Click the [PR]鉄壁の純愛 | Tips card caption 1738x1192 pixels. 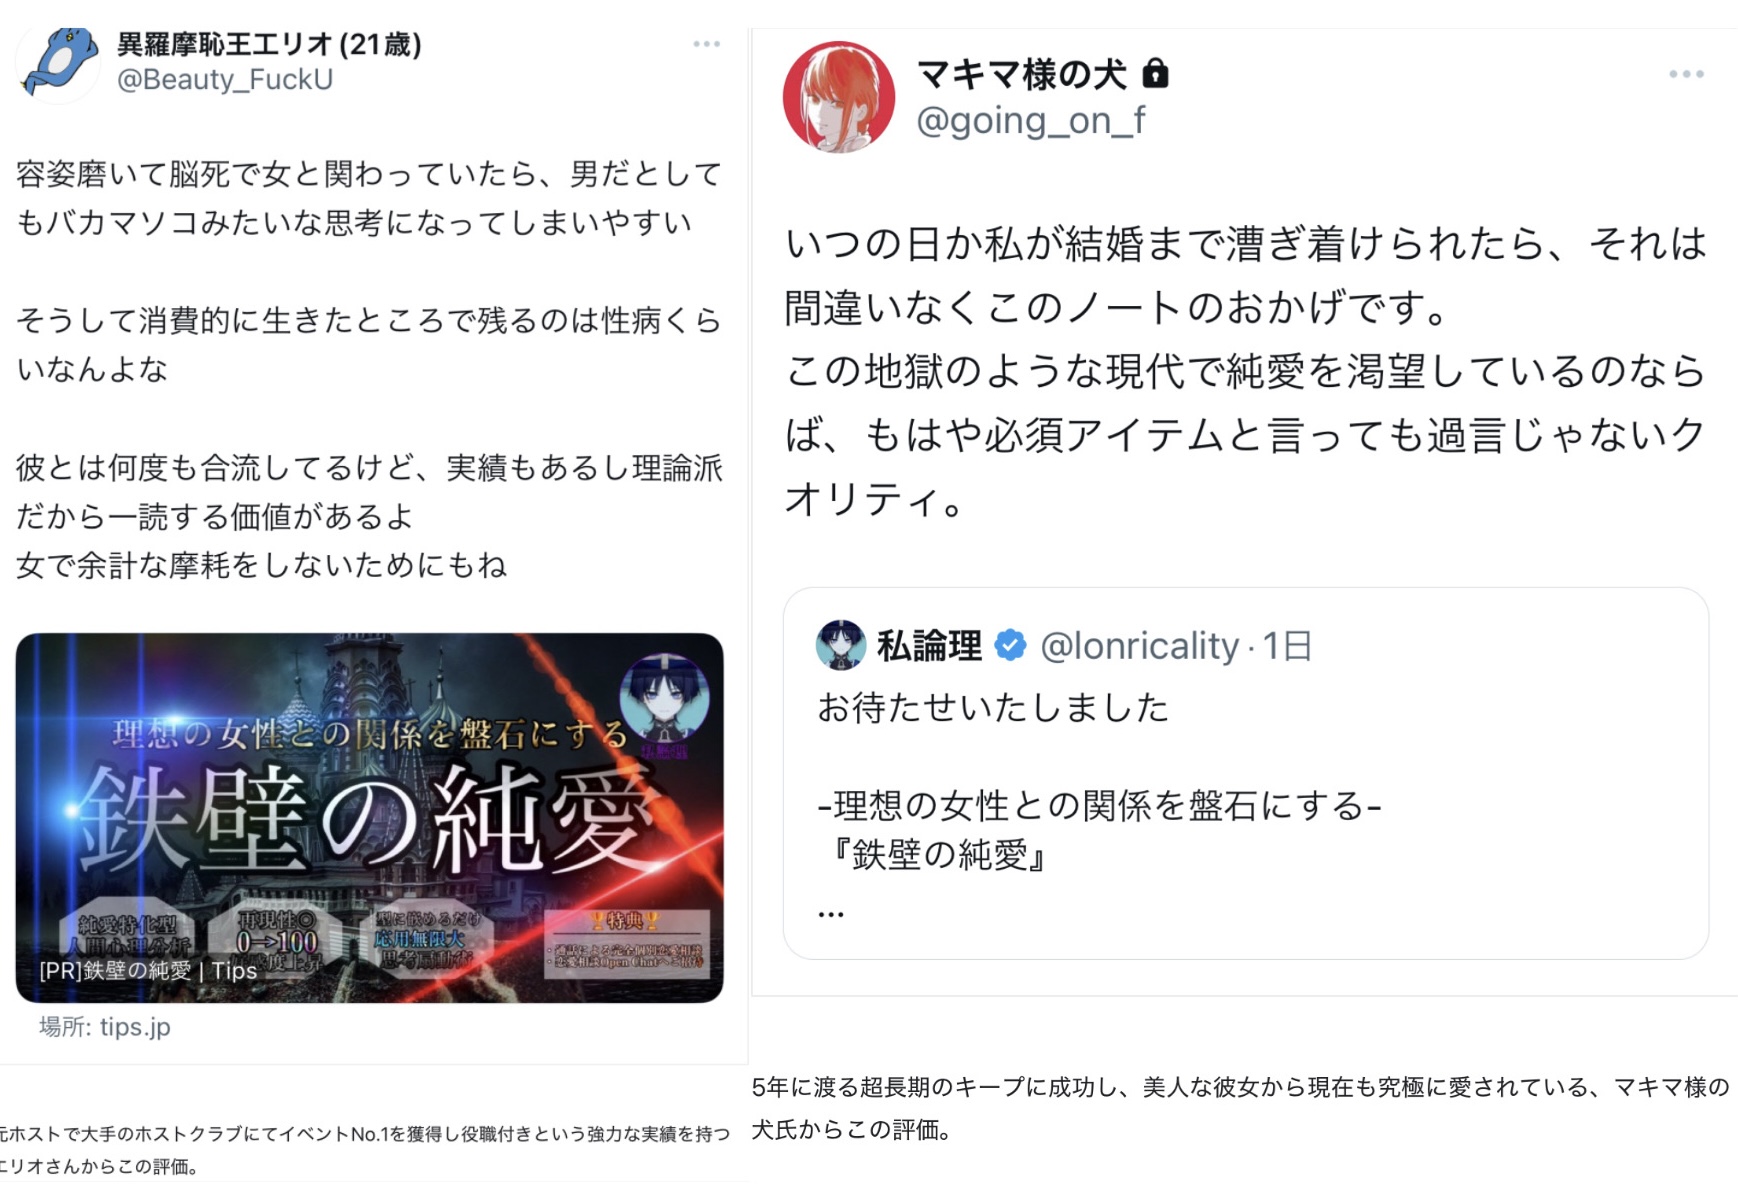pyautogui.click(x=148, y=970)
